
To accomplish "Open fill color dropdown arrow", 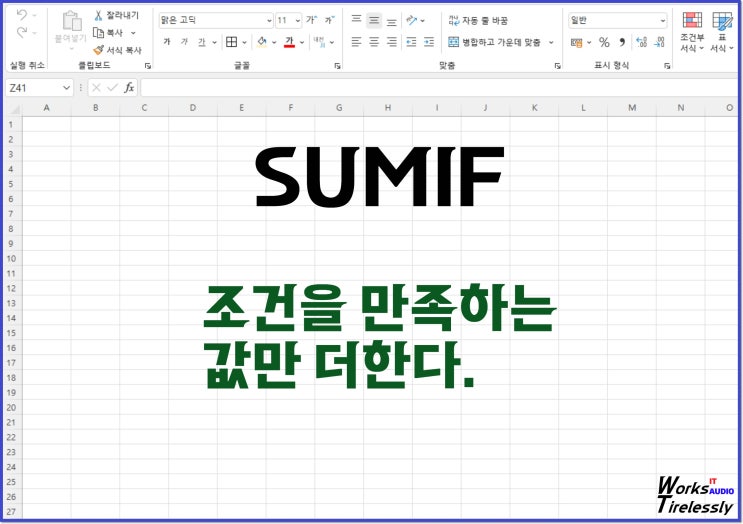I will point(274,43).
